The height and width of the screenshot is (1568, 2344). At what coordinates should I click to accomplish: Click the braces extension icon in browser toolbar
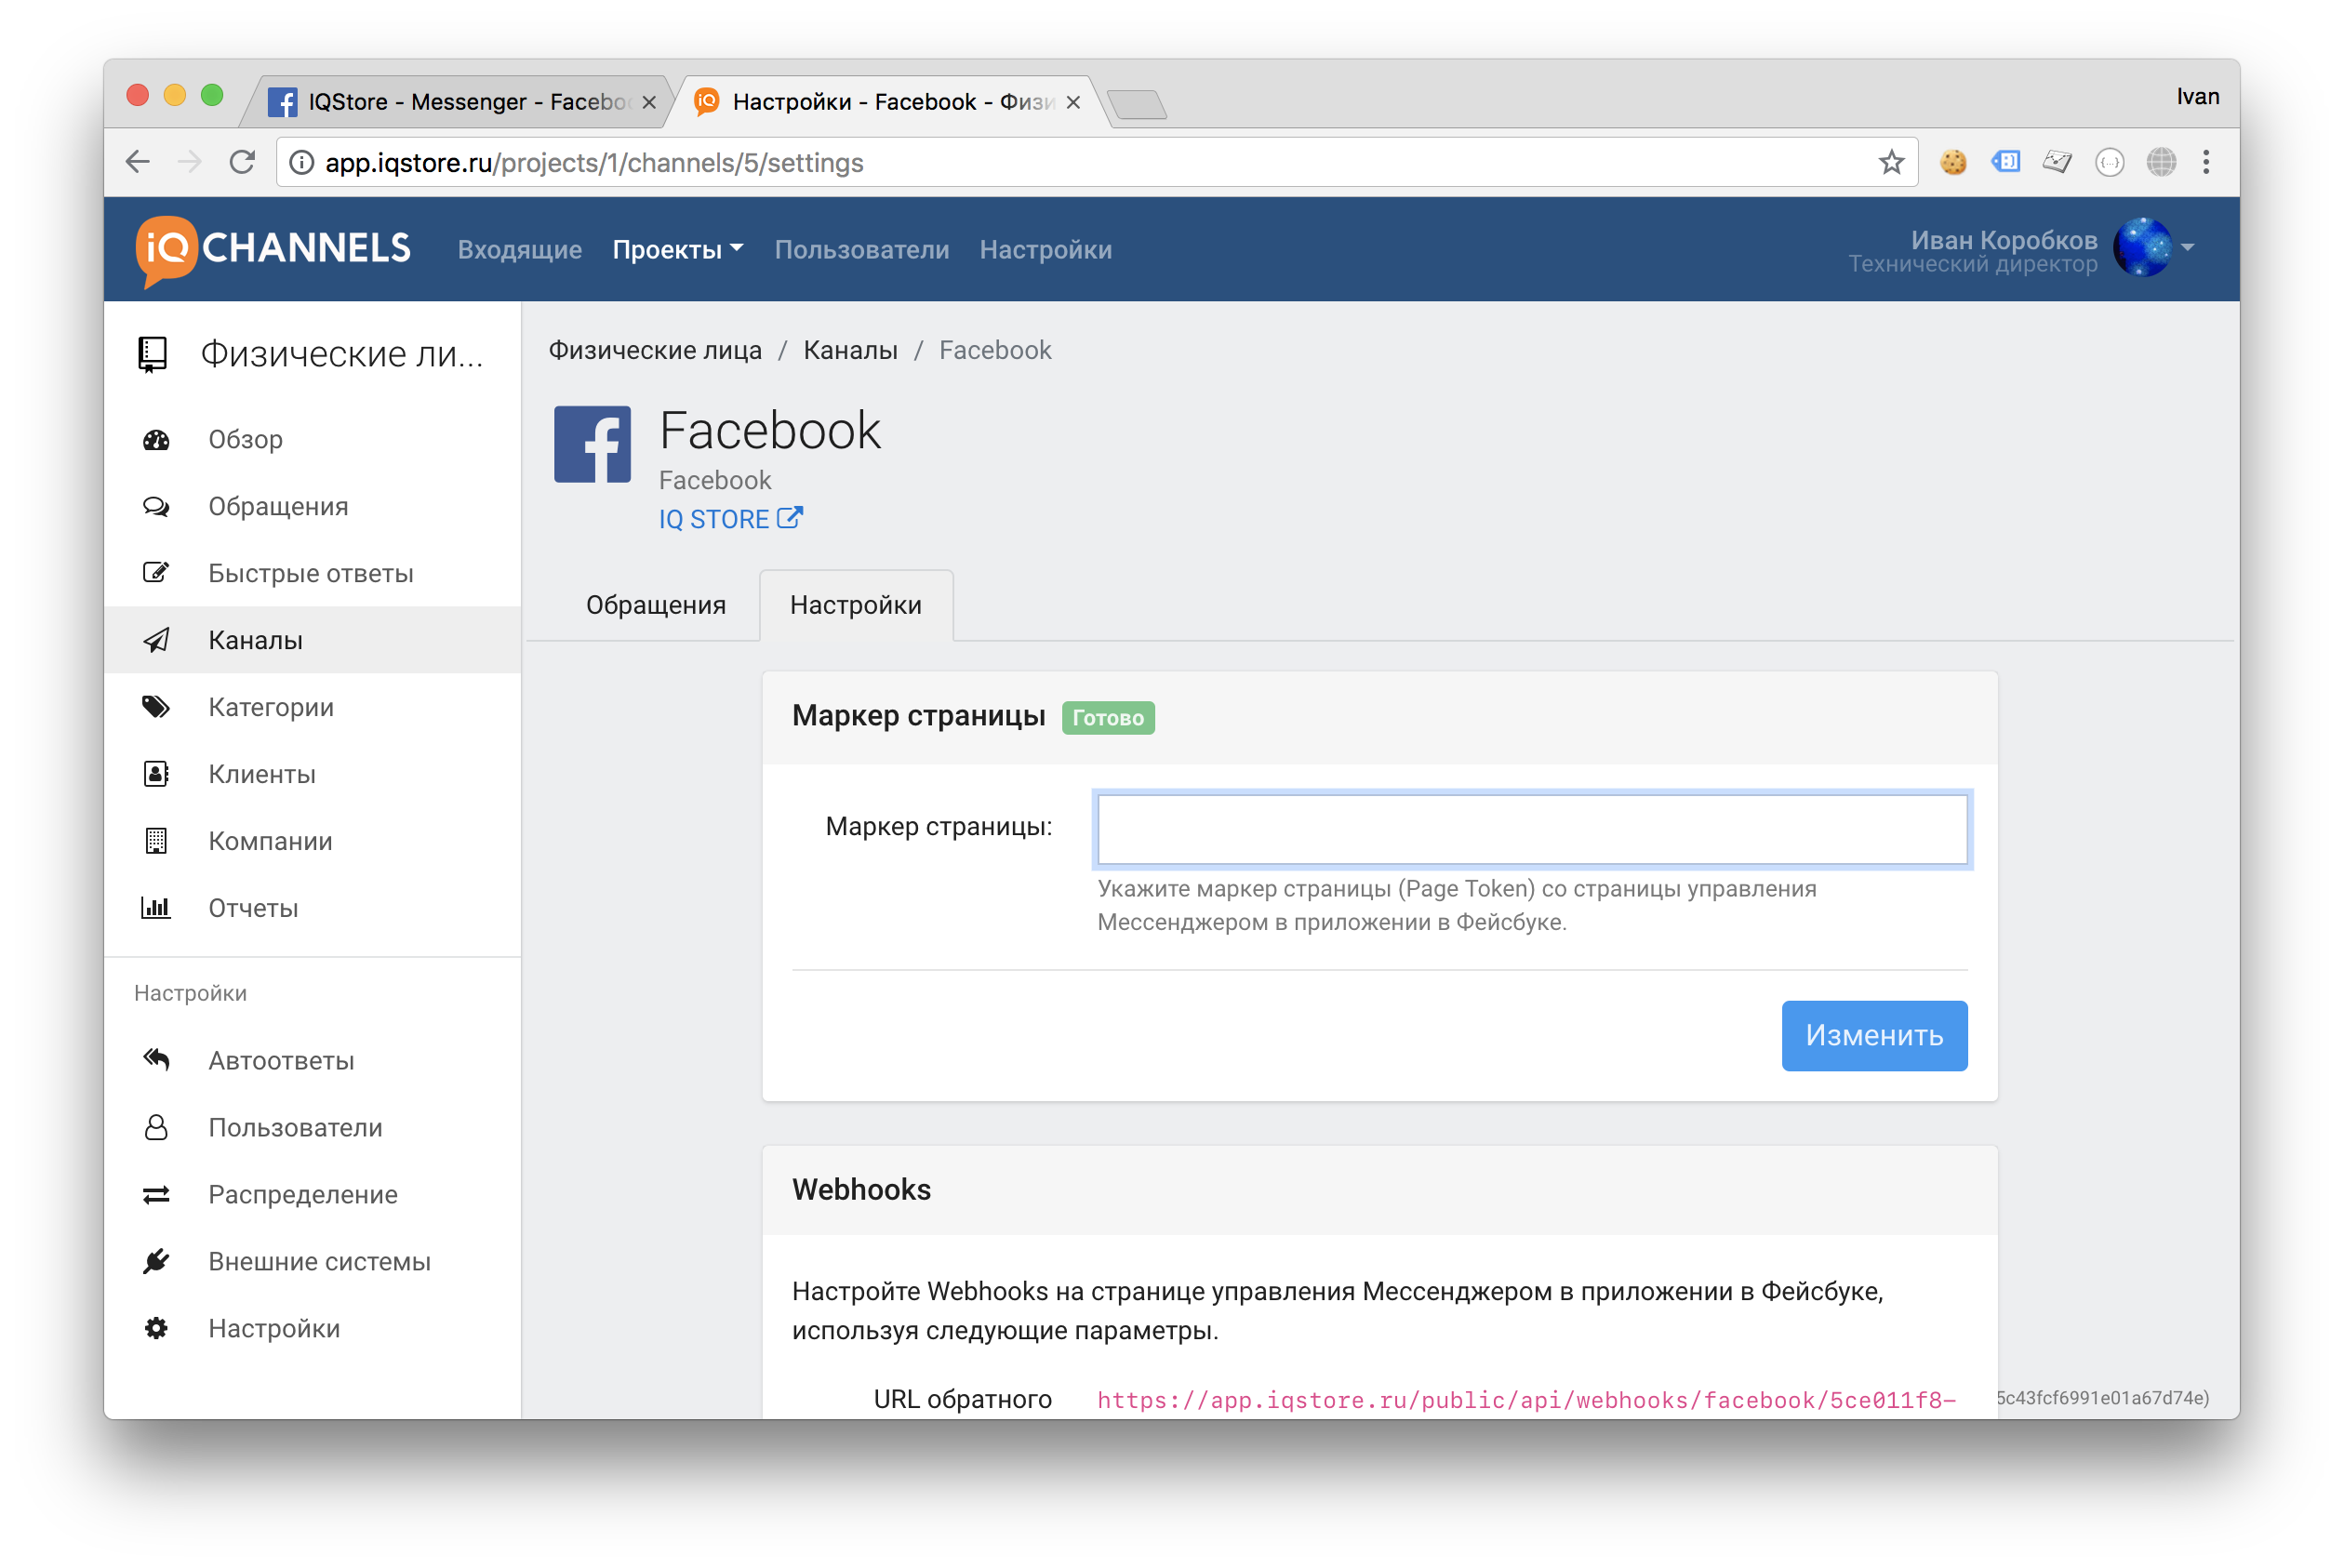(x=2109, y=162)
